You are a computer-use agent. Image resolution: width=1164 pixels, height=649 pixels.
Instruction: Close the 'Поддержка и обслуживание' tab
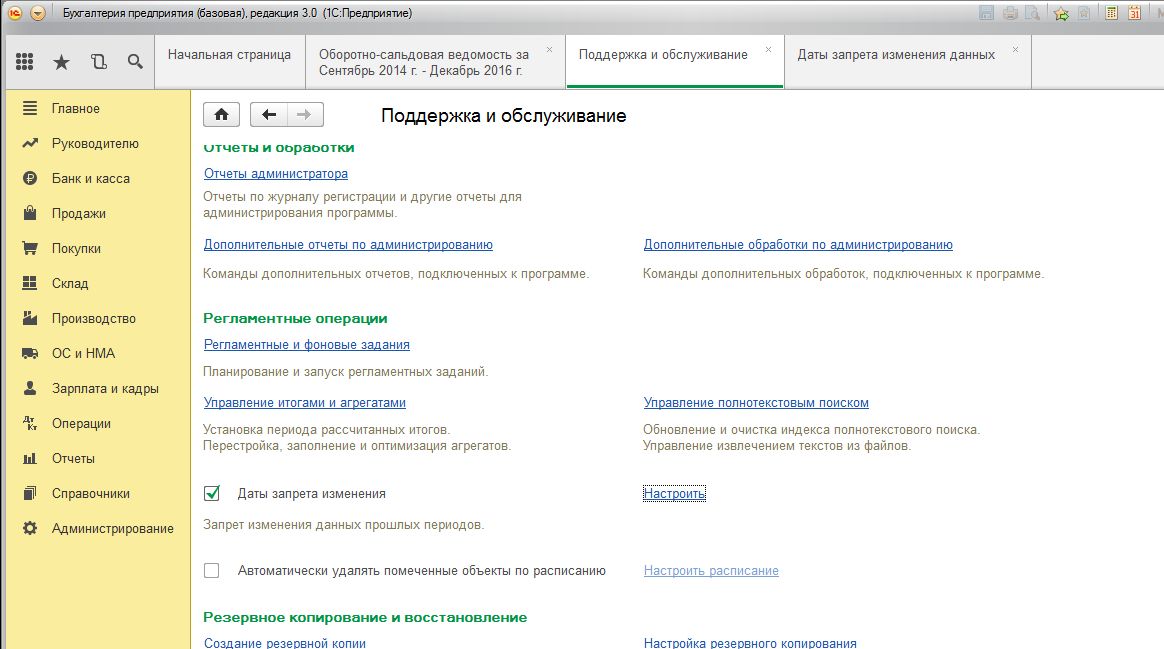point(768,49)
